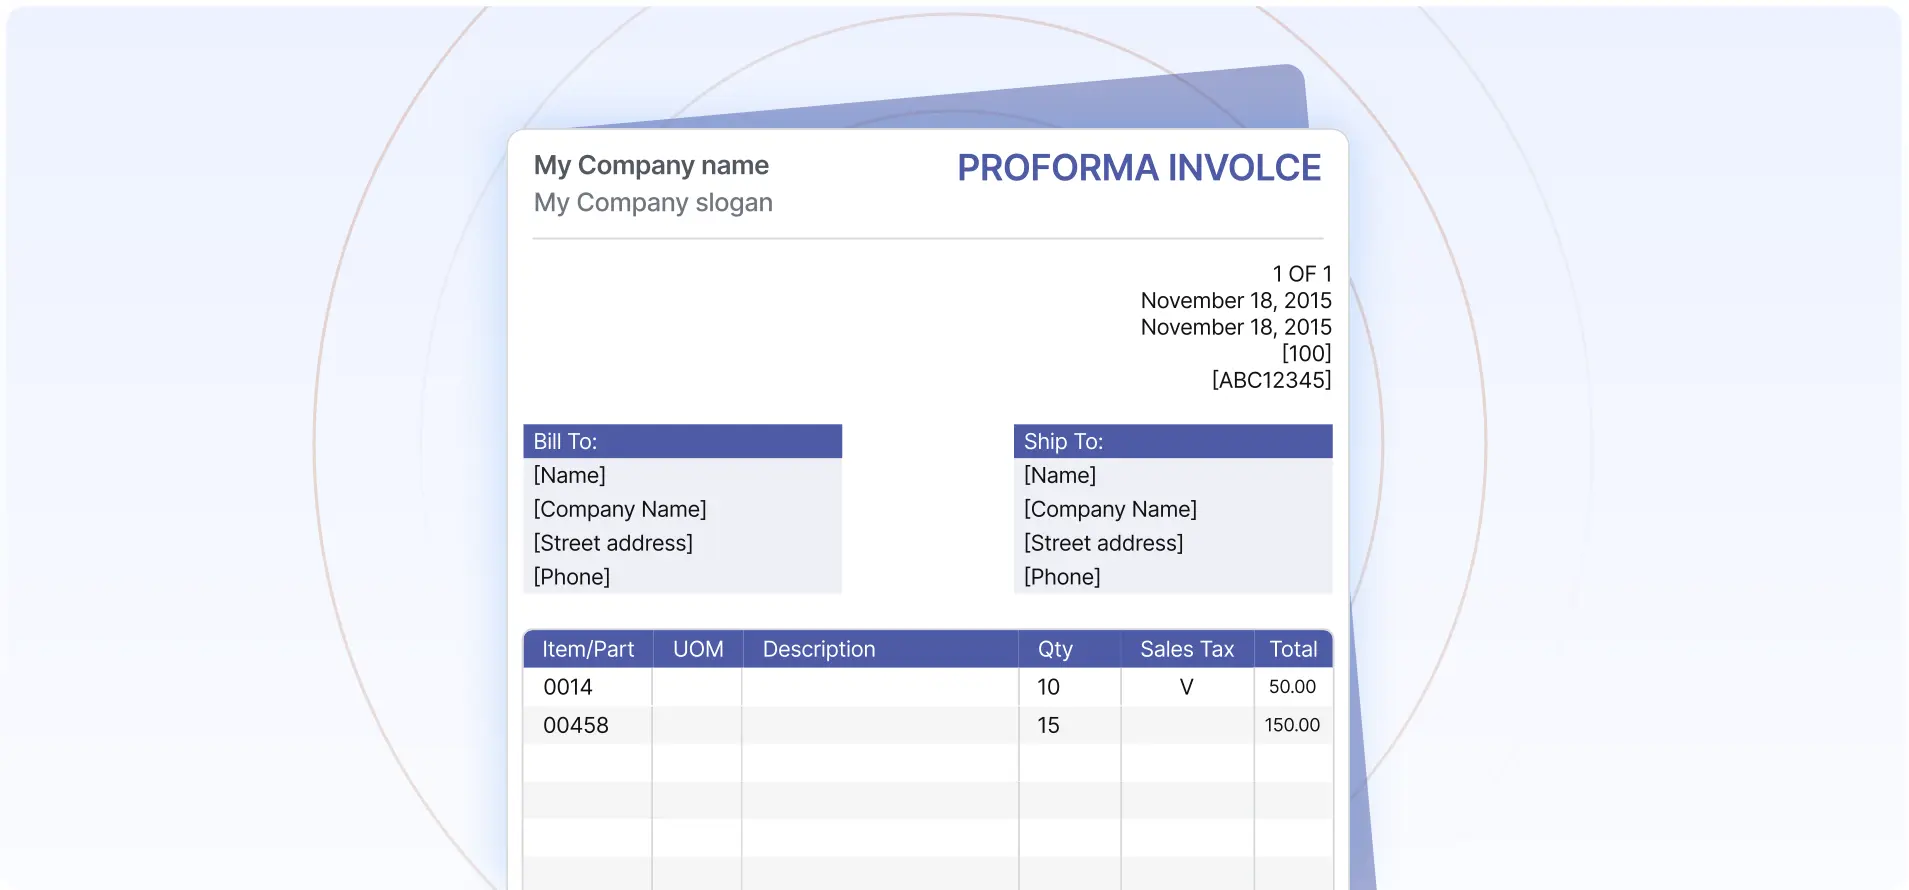1909x890 pixels.
Task: Select '[Company Name]' under Ship To
Action: (1110, 509)
